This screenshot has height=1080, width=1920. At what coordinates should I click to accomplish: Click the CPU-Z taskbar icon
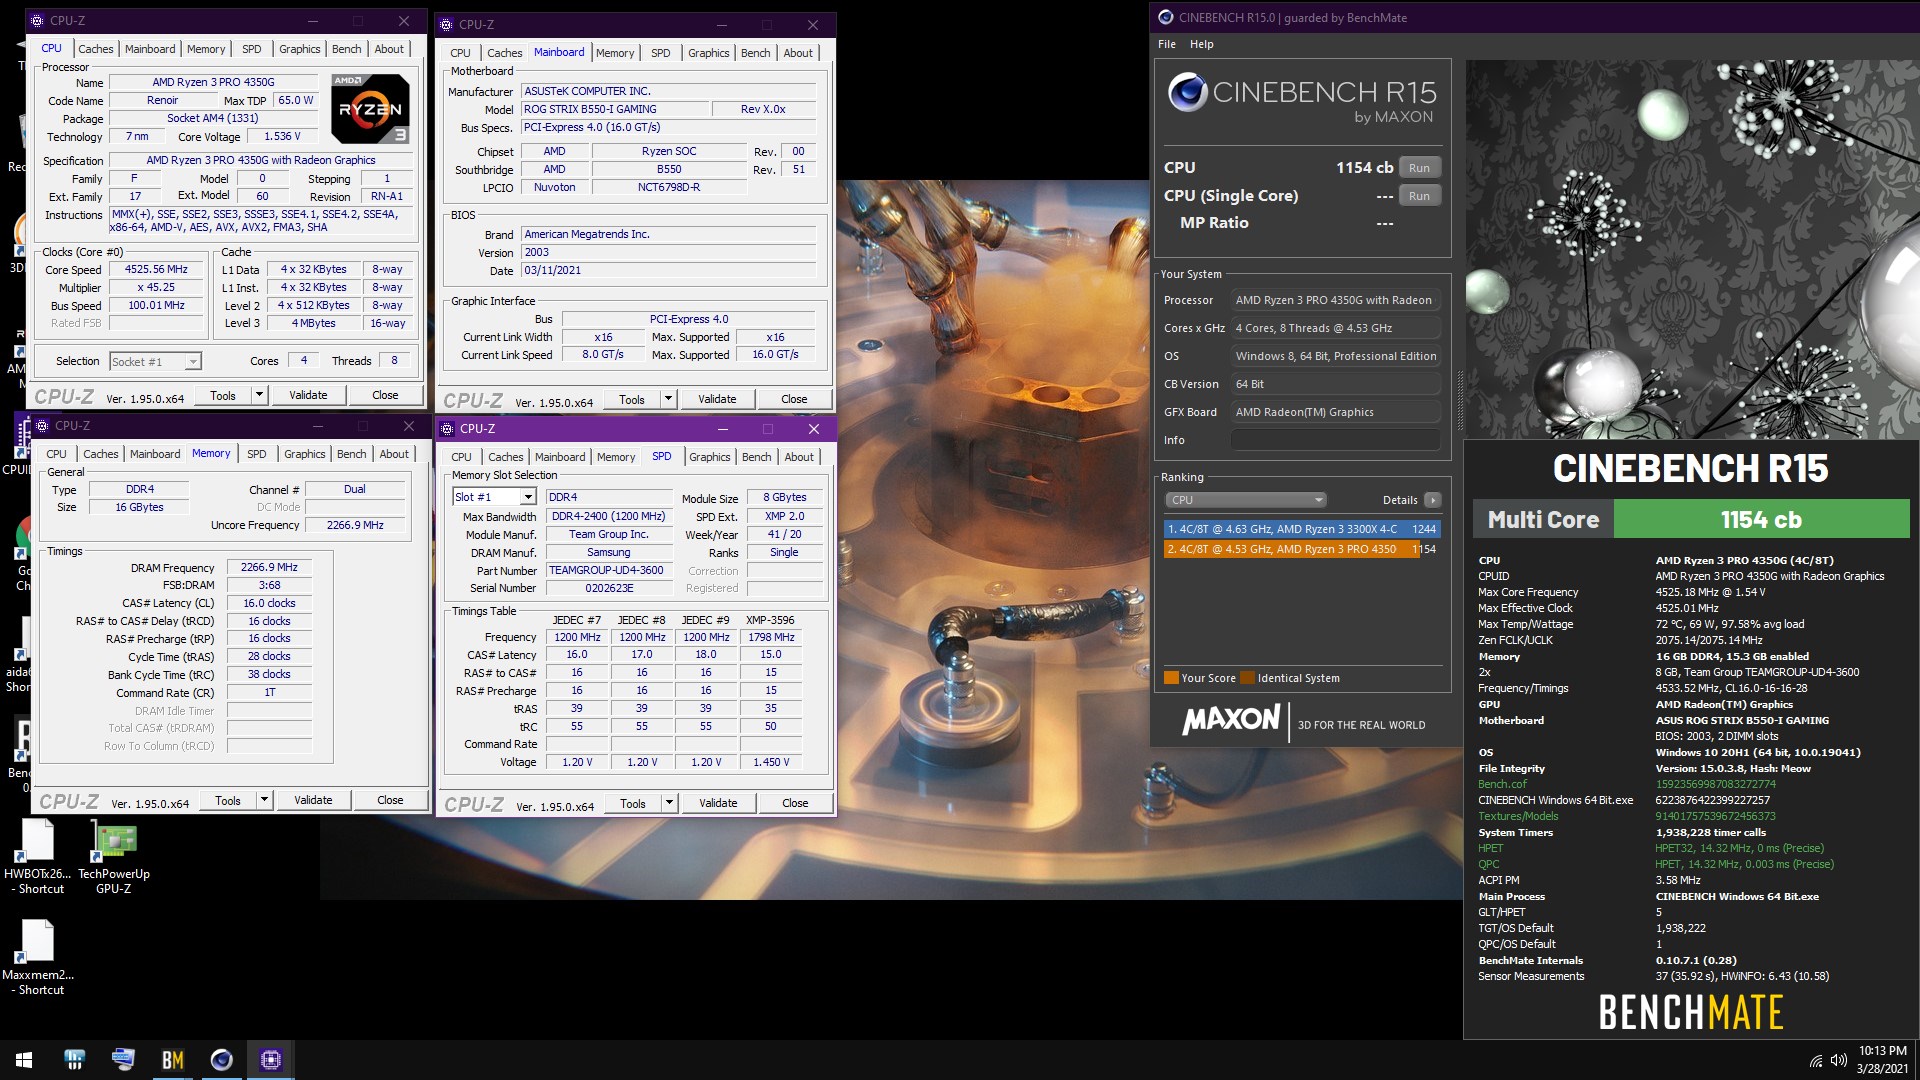[x=270, y=1060]
